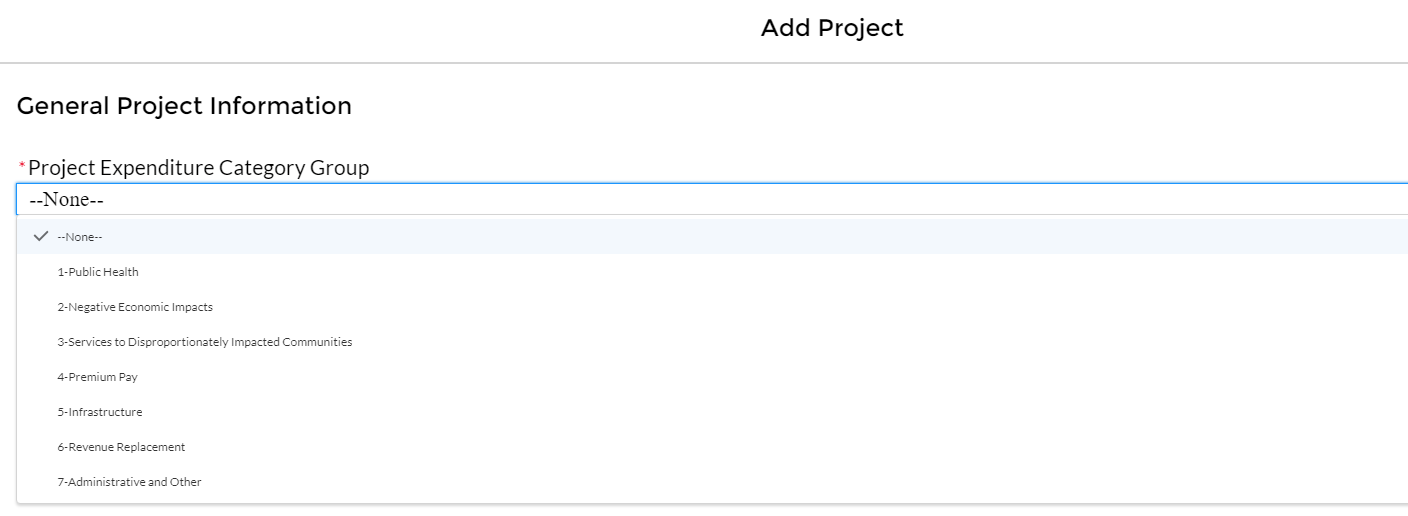Select 5-Infrastructure category group
Viewport: 1408px width, 516px height.
click(x=99, y=412)
